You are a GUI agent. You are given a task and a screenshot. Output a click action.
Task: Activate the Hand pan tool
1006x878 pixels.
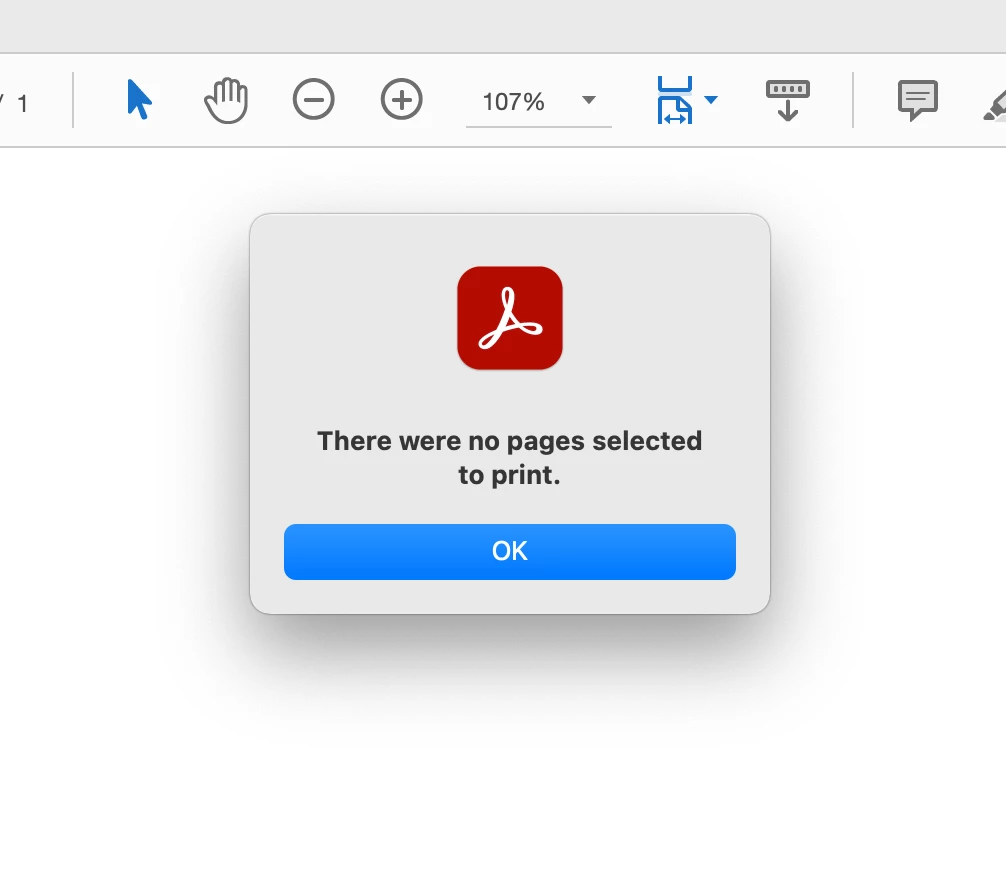[x=226, y=100]
